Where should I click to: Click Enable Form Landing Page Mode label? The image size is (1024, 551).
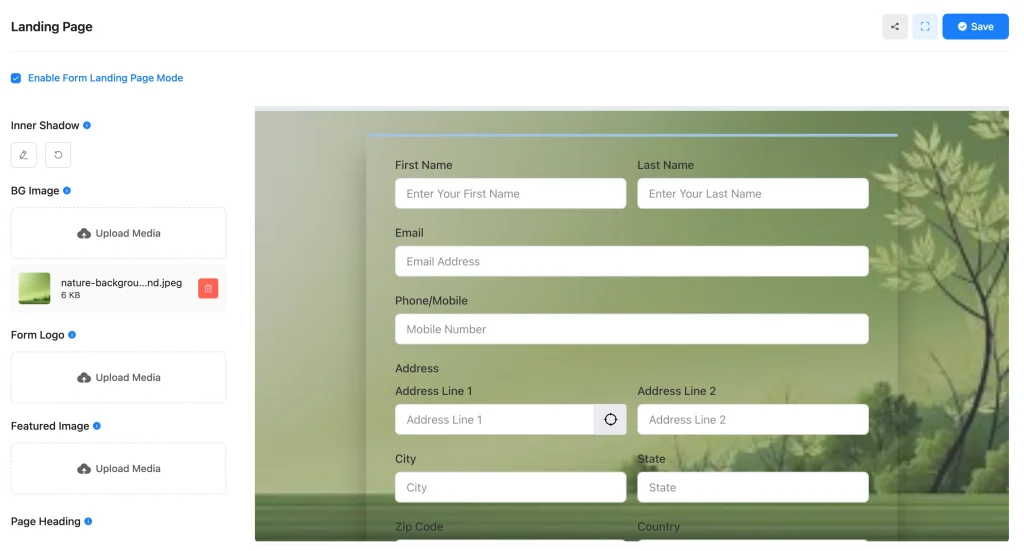click(105, 78)
